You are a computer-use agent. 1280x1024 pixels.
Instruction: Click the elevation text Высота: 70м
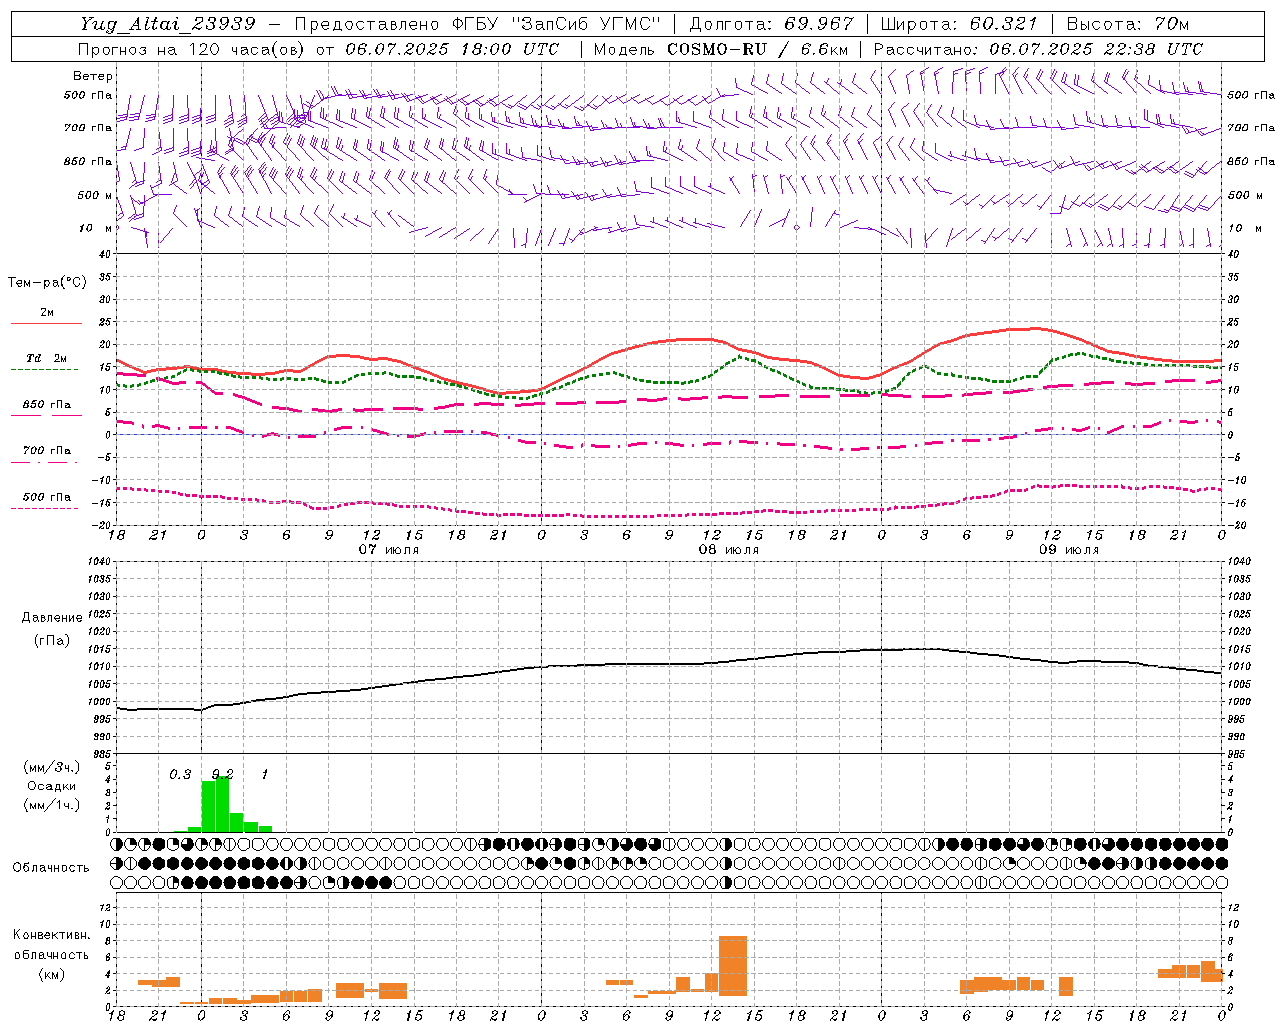click(1128, 24)
